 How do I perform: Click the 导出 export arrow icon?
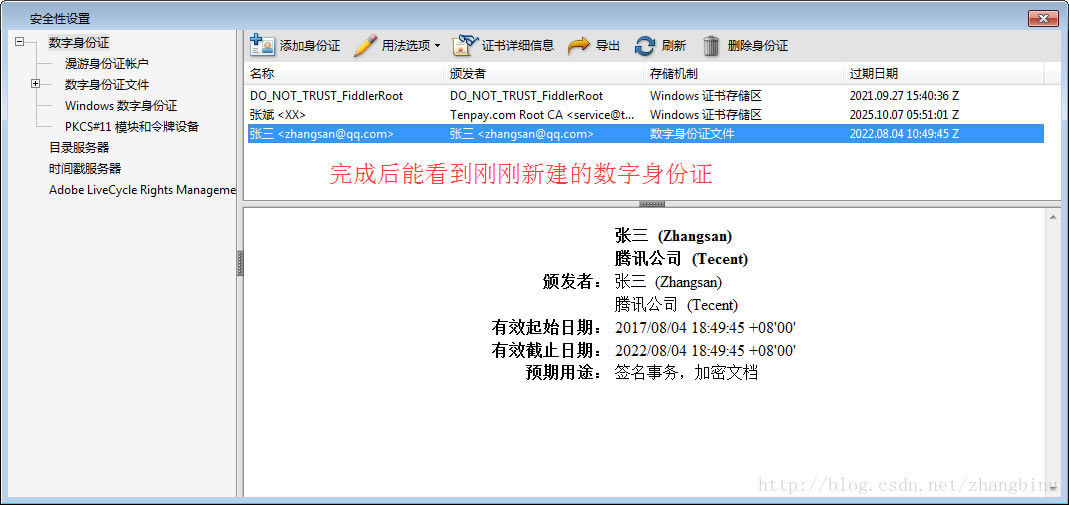579,46
